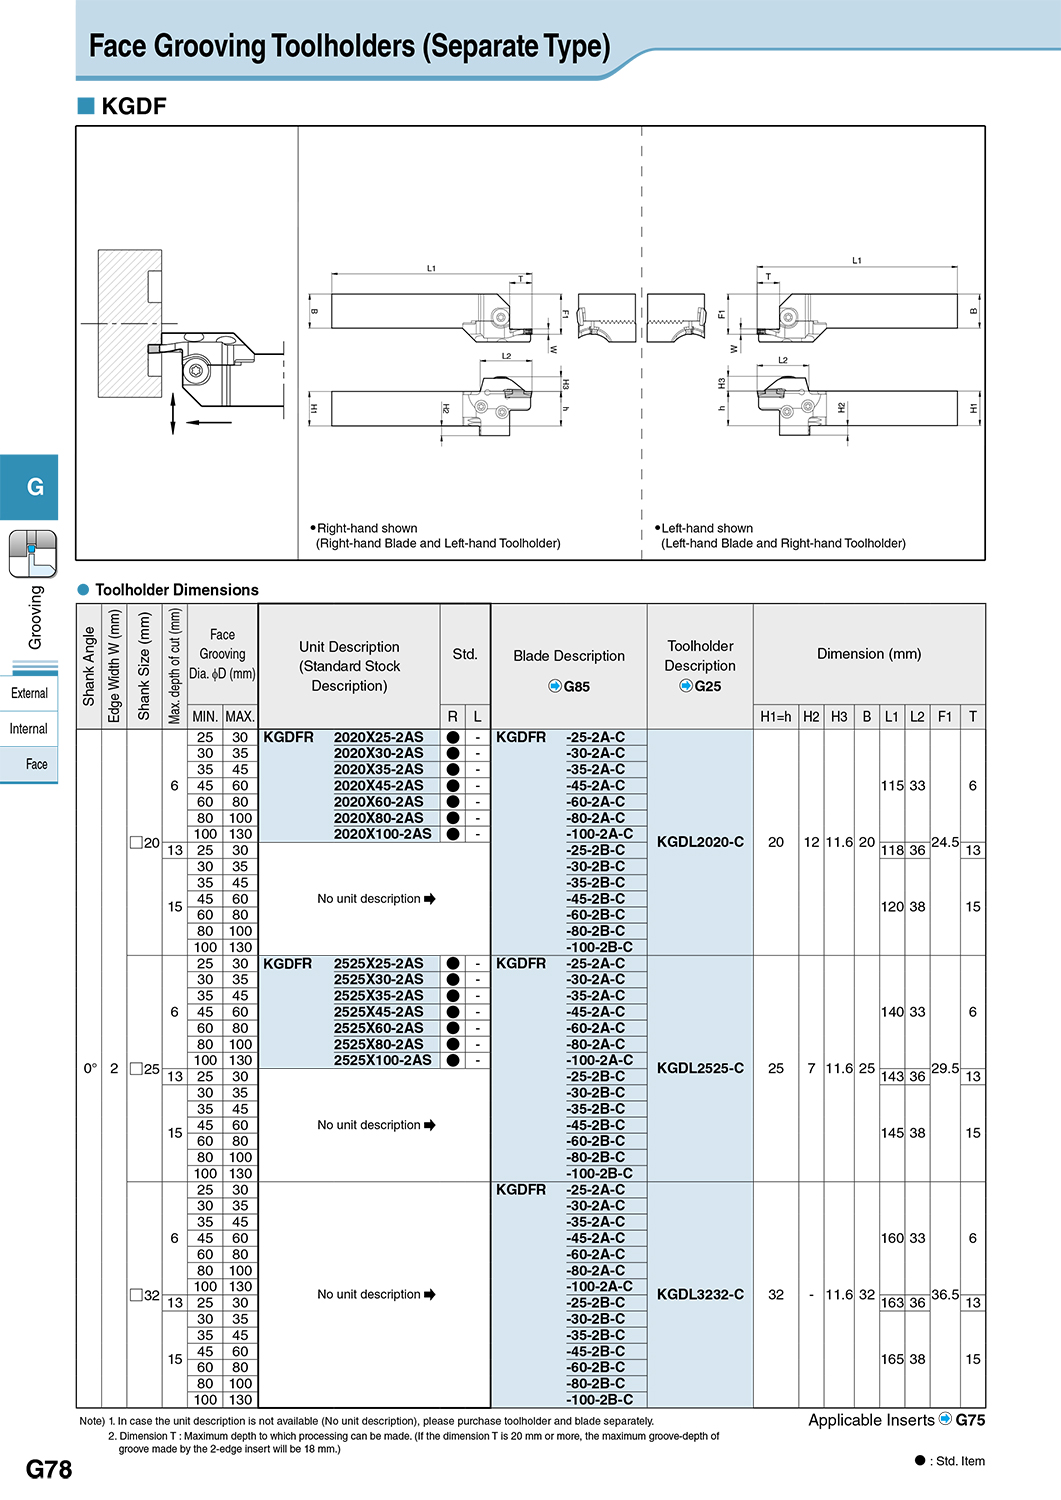The image size is (1061, 1500).
Task: Click the Dimension (mm) column header
Action: point(869,654)
